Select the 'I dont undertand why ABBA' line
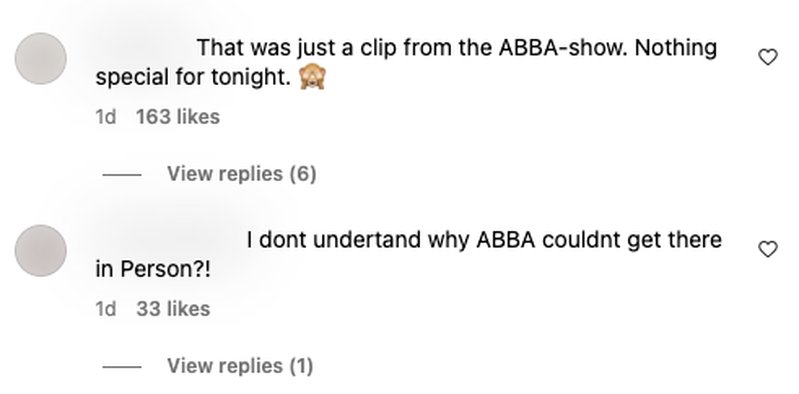 click(x=484, y=240)
